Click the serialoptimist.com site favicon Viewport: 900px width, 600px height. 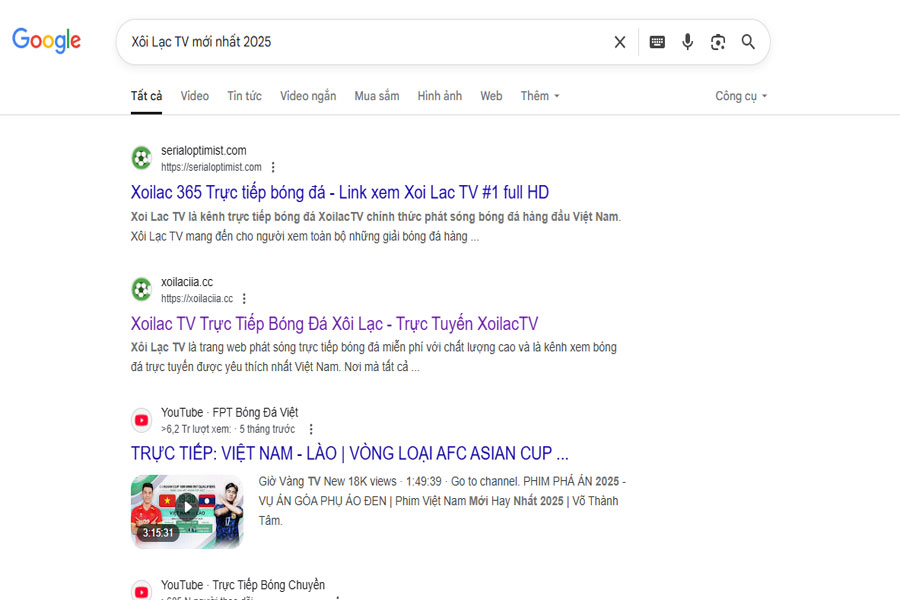(x=142, y=158)
